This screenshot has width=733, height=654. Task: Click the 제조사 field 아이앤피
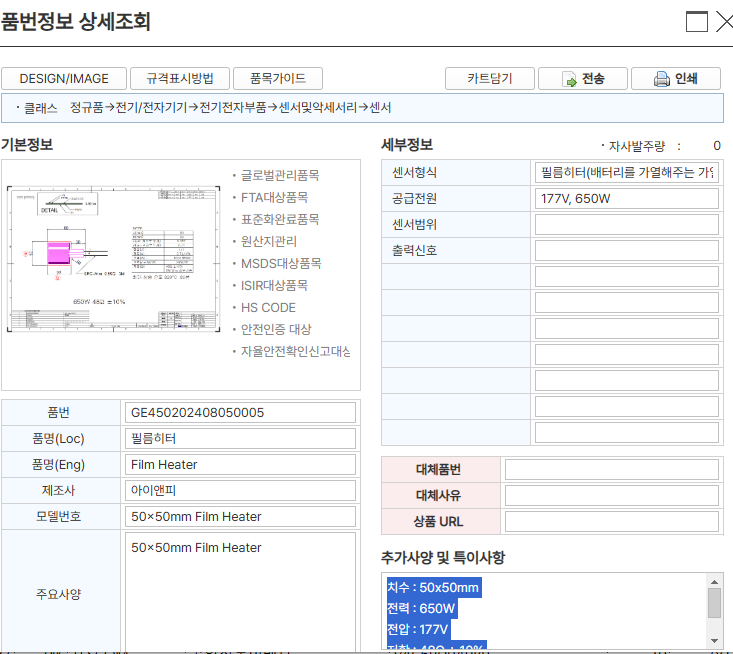click(240, 491)
